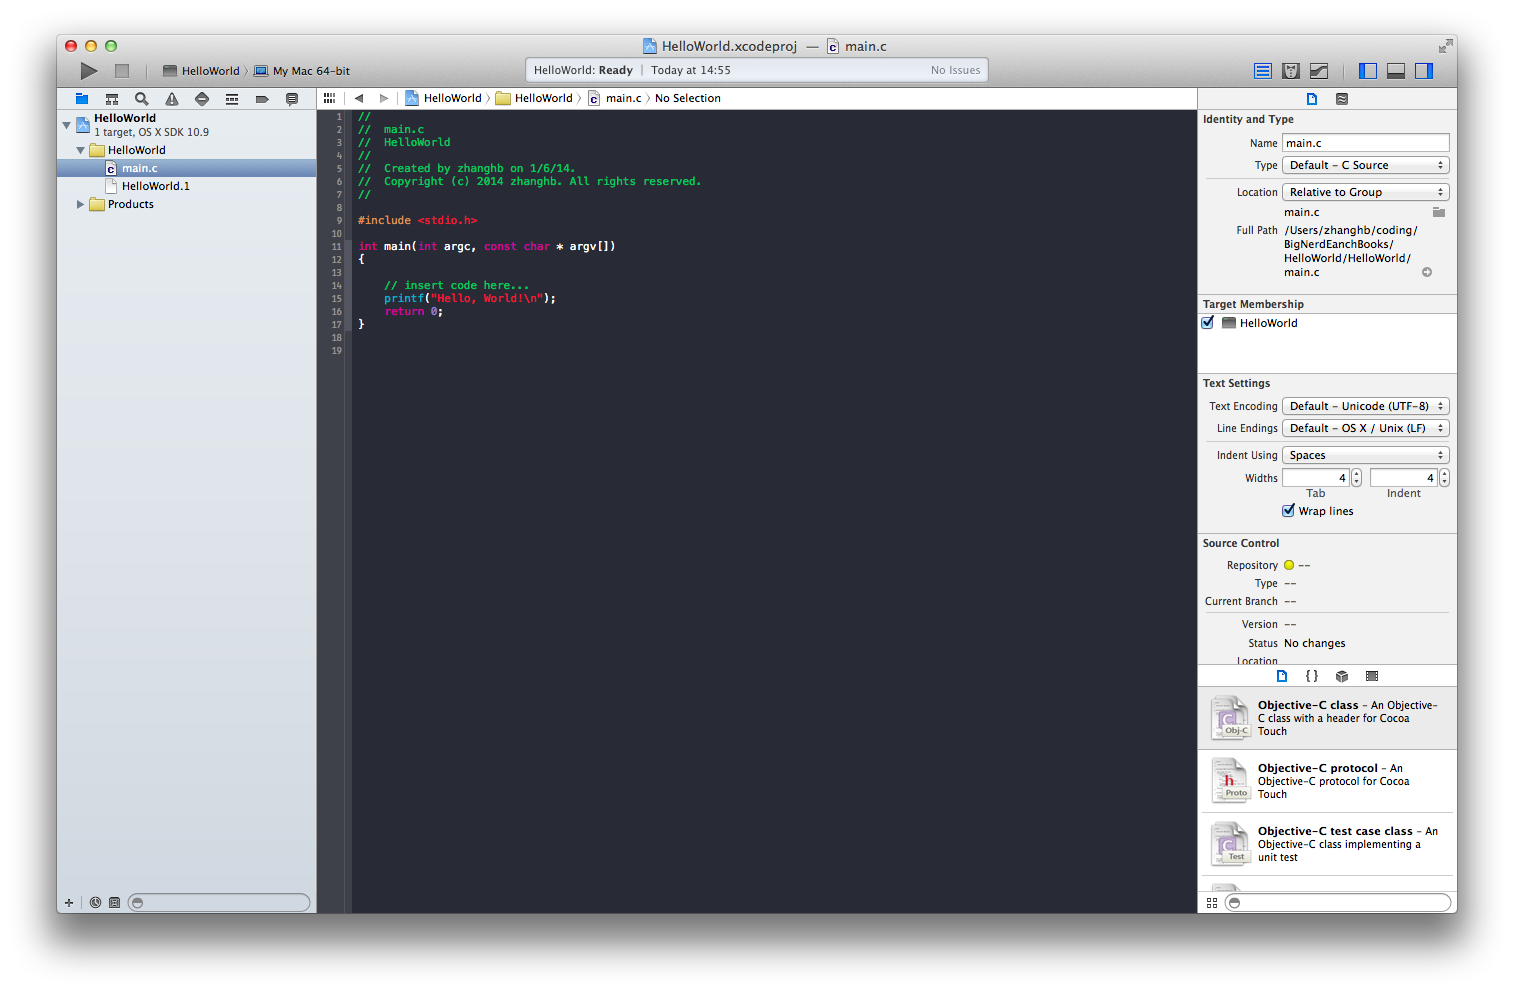The height and width of the screenshot is (992, 1514).
Task: Show the Quick Help inspector tab
Action: click(1342, 99)
